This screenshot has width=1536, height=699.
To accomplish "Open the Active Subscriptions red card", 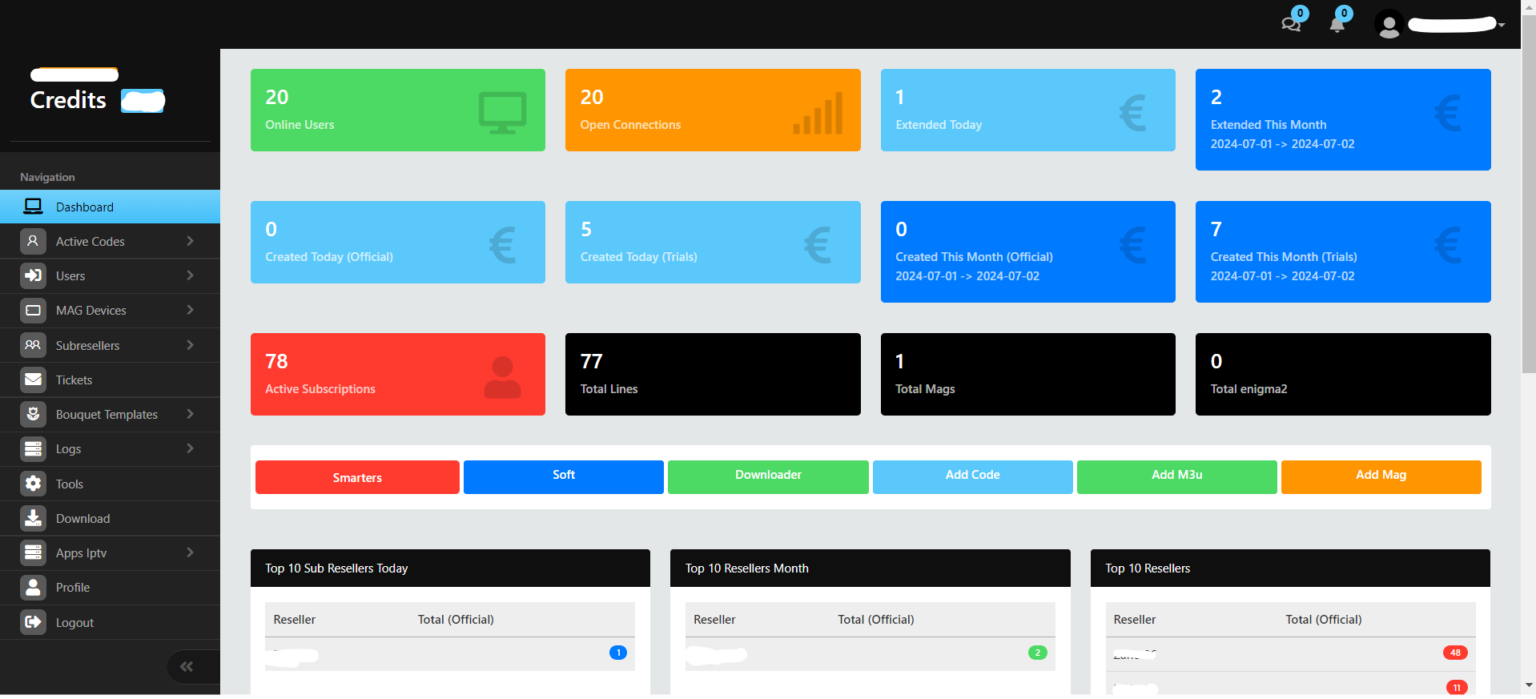I will (x=398, y=374).
